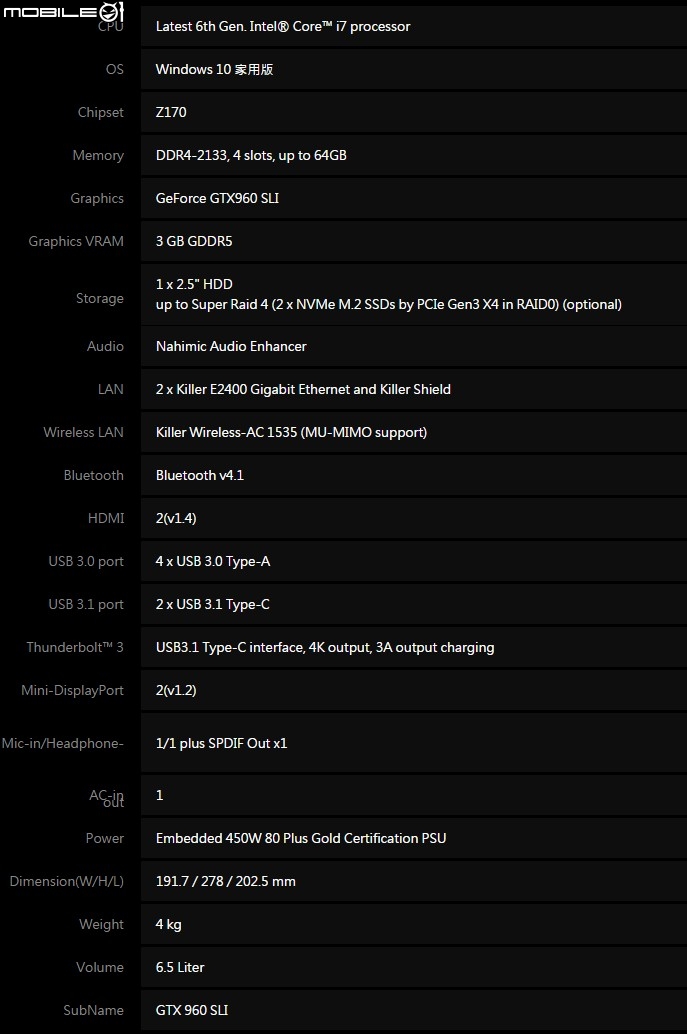Select 'Nahimic Audio Enhancer' value
This screenshot has width=687, height=1034.
coord(231,346)
